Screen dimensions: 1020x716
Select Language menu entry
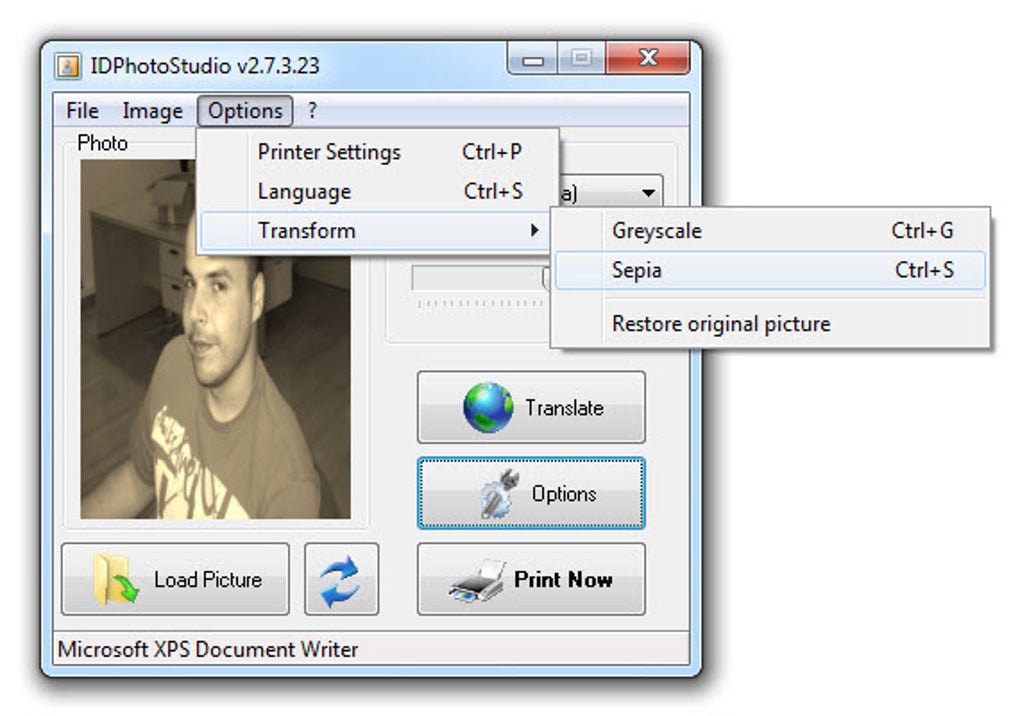(378, 191)
